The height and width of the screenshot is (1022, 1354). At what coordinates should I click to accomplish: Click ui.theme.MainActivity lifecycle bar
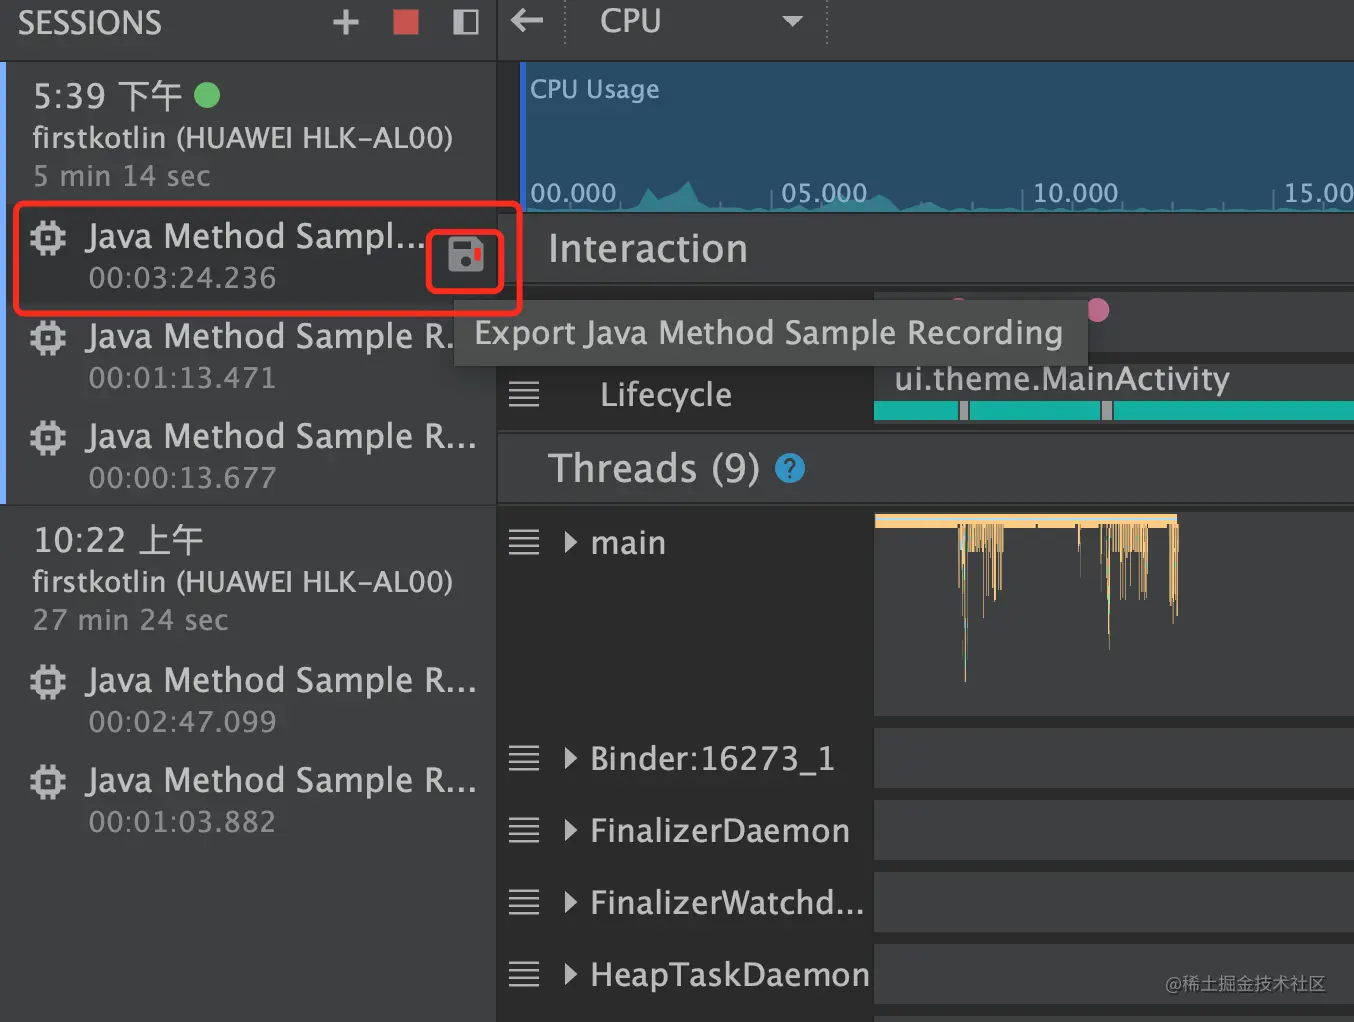1114,410
